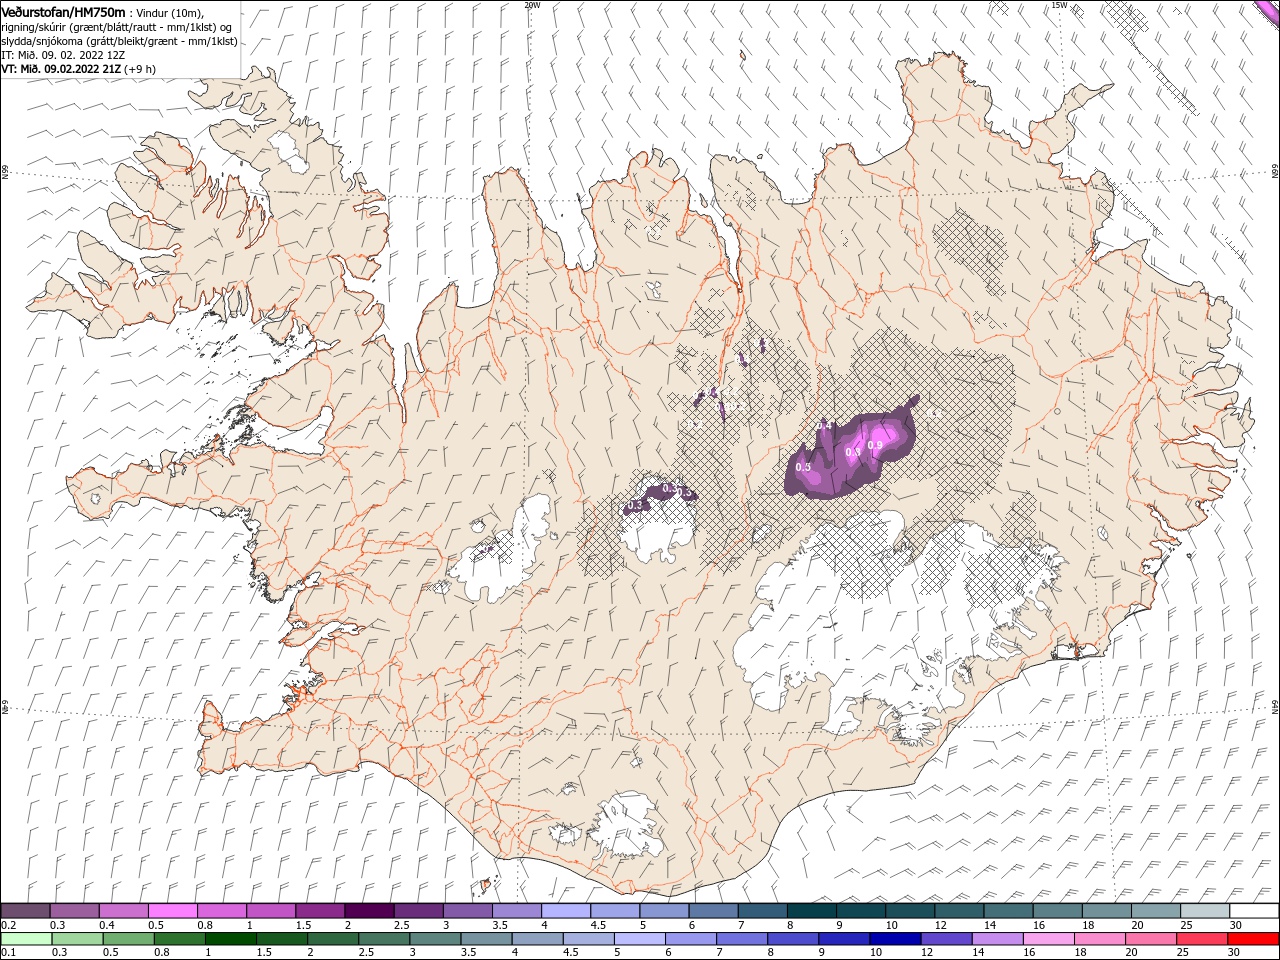The width and height of the screenshot is (1280, 960).
Task: Click the slydda/snjókoma legend description line
Action: tap(119, 41)
